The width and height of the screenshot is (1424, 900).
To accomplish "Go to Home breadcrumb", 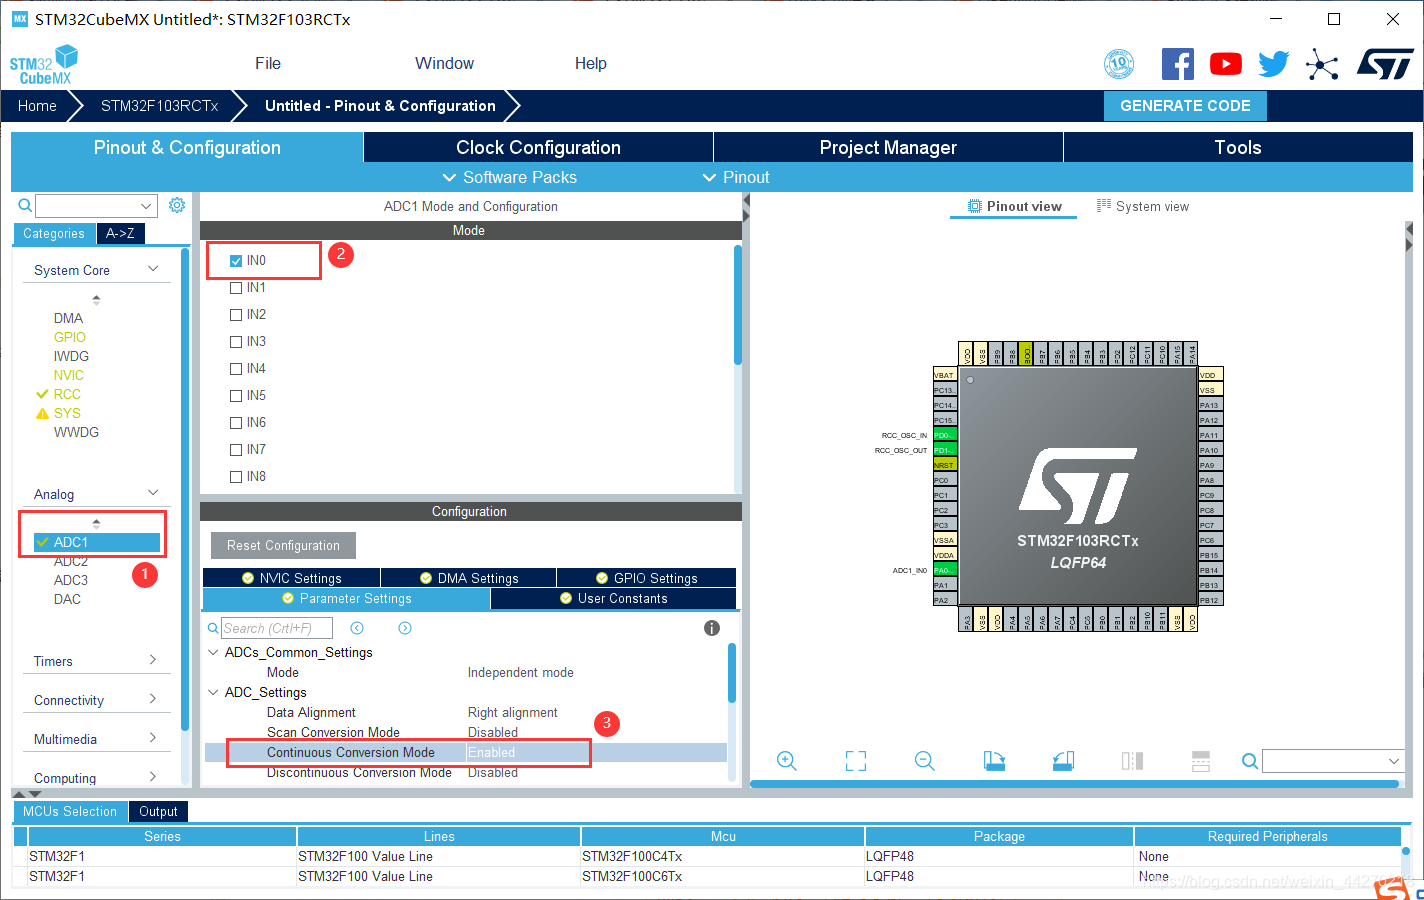I will tap(37, 106).
